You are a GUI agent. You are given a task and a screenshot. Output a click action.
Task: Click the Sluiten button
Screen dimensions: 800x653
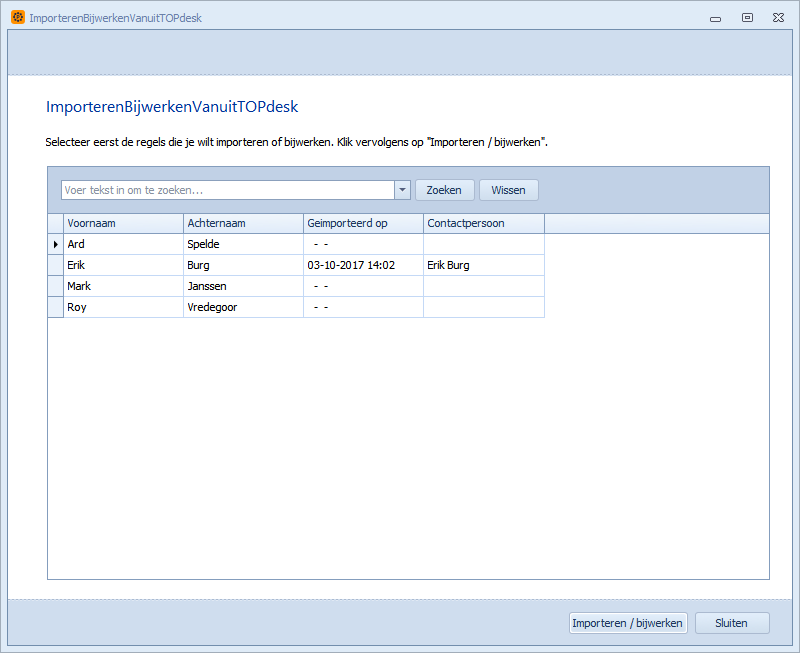(x=732, y=623)
